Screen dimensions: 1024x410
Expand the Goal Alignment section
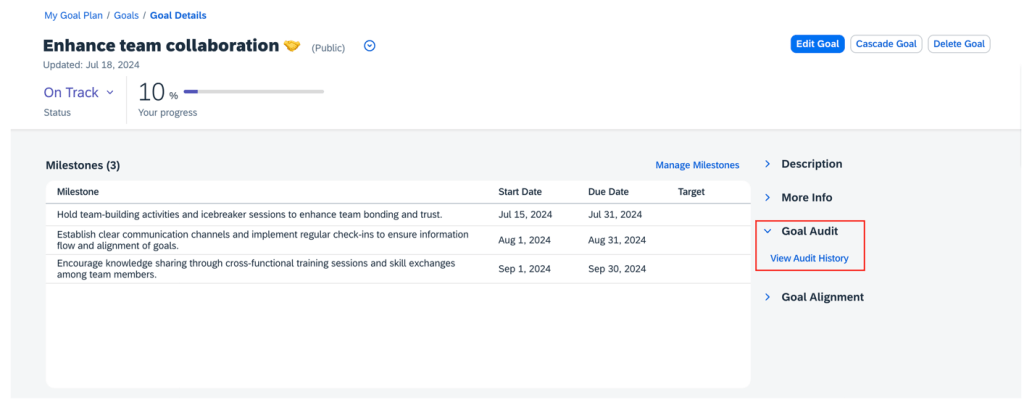tap(821, 297)
